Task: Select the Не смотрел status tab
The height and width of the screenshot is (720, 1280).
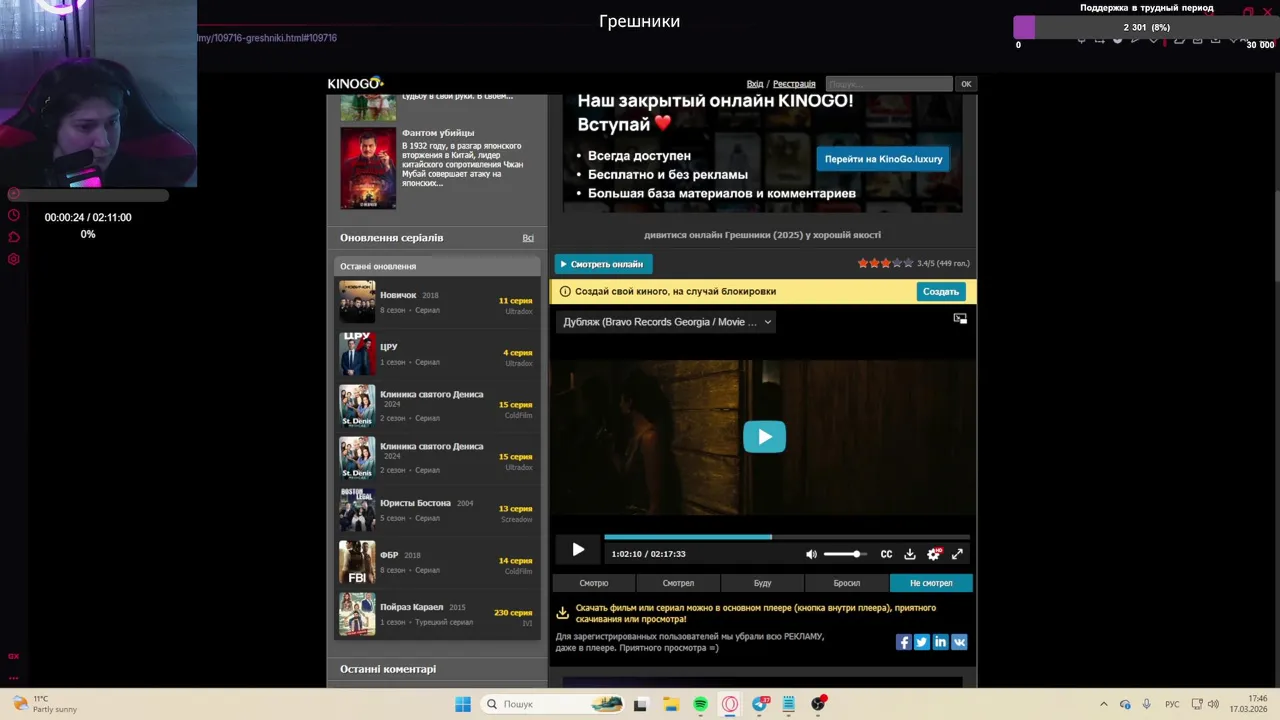Action: (931, 583)
